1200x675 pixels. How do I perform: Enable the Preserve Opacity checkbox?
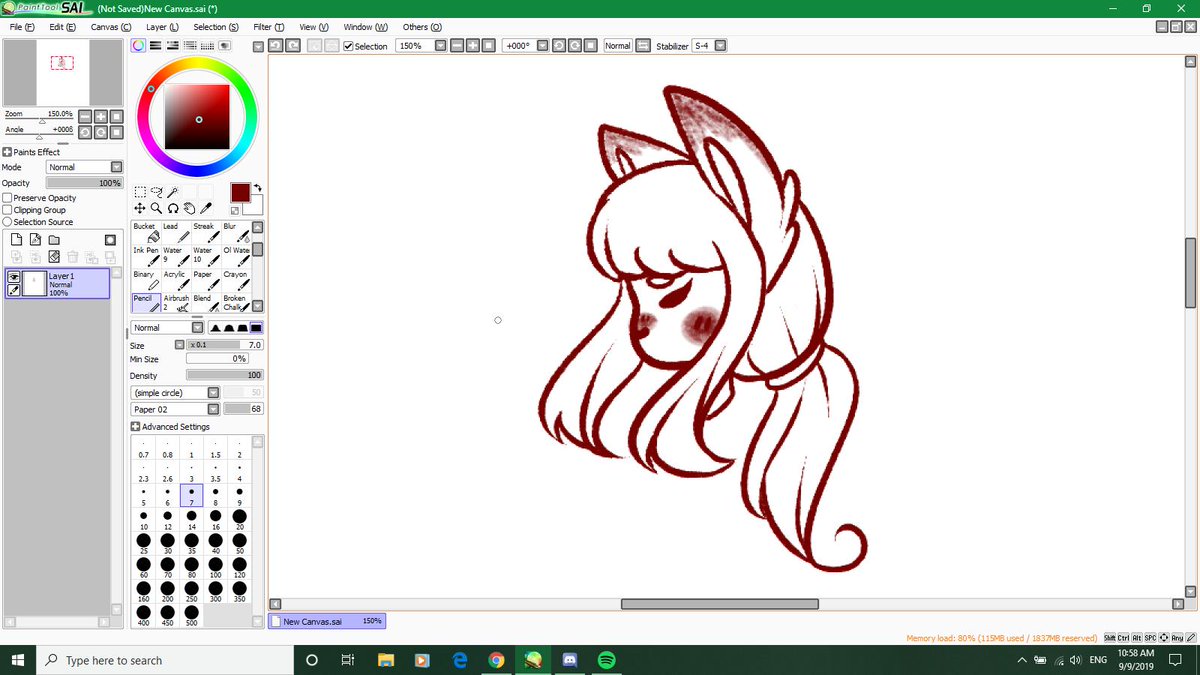(8, 198)
